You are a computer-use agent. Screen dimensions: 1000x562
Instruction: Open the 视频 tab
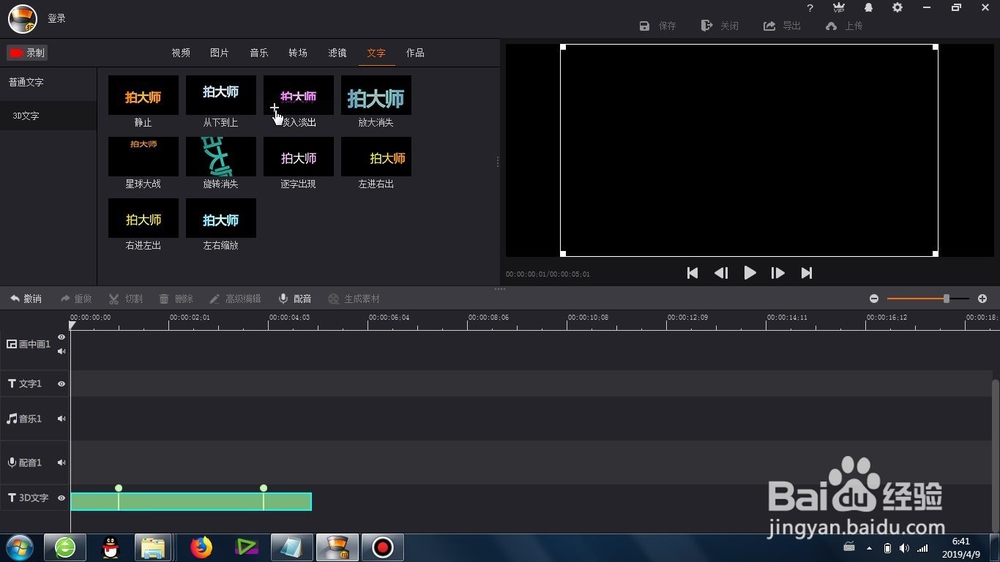tap(180, 53)
